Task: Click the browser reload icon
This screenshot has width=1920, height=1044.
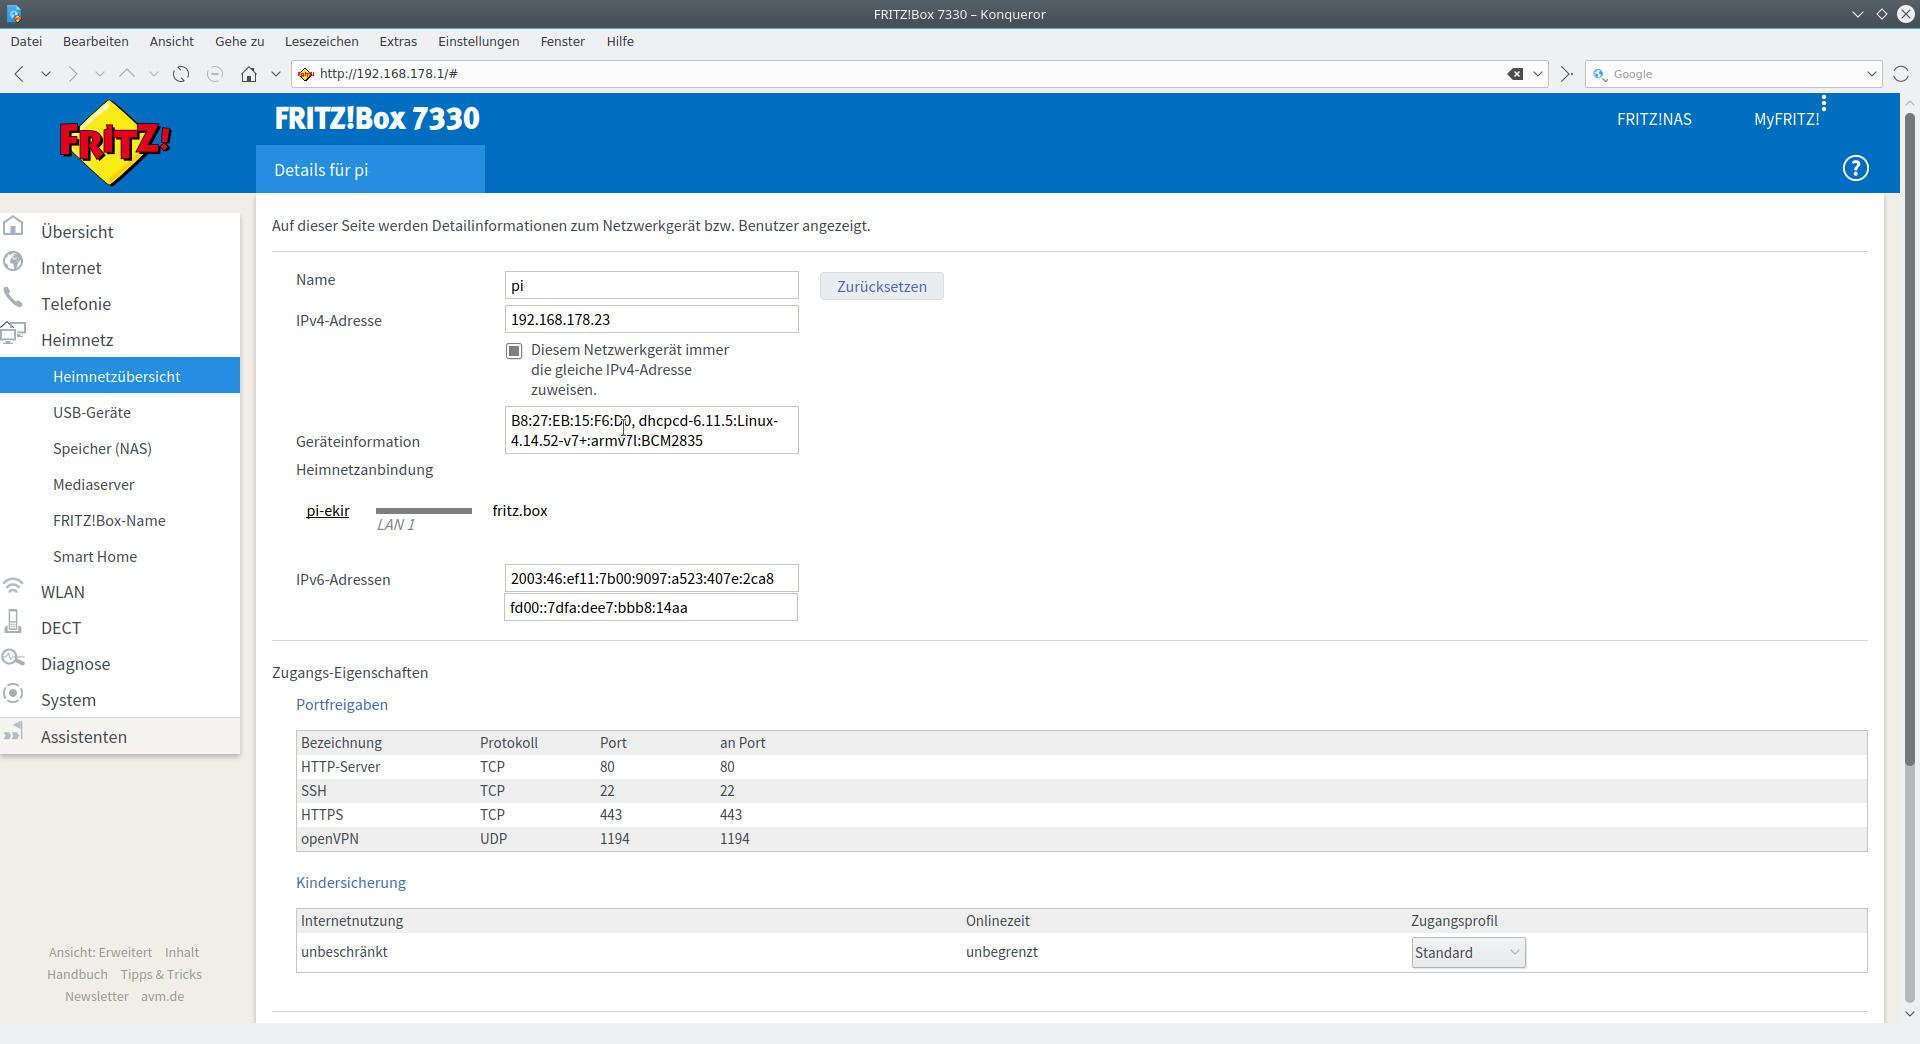Action: click(x=181, y=74)
